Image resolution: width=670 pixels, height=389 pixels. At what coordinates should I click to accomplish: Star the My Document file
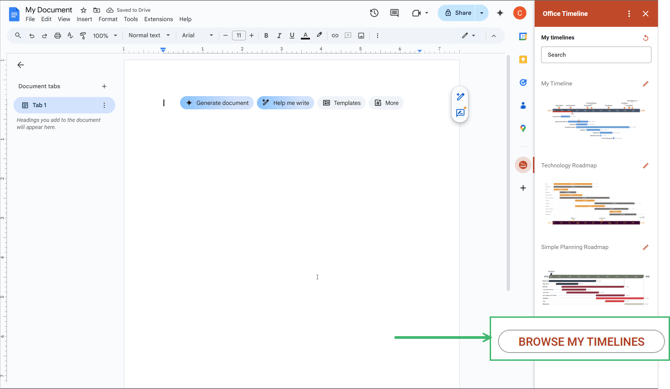tap(84, 10)
